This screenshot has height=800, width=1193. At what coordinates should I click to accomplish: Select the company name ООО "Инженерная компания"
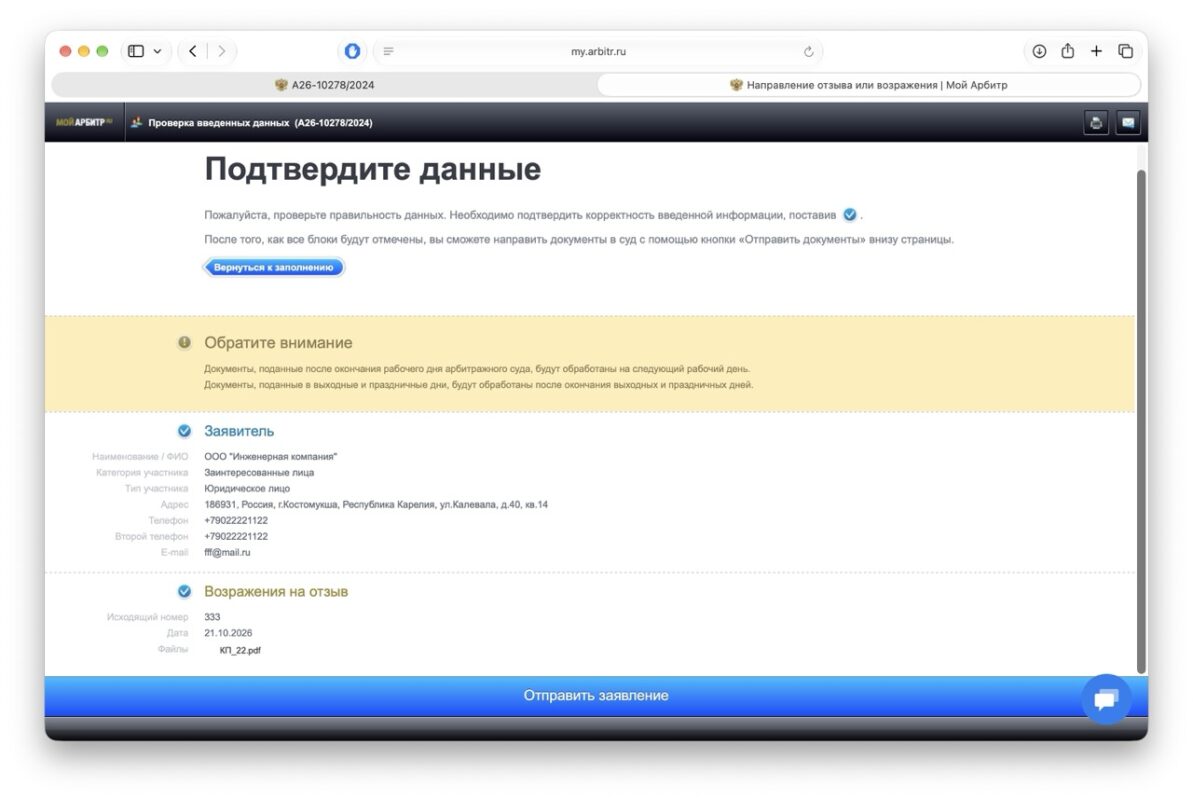271,457
